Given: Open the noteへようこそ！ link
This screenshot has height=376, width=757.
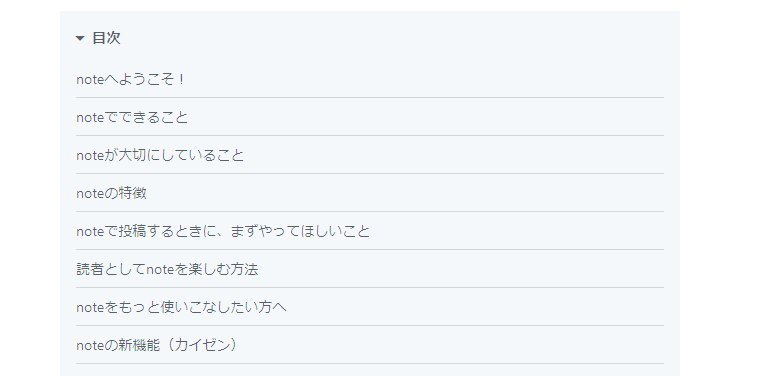Looking at the screenshot, I should (130, 79).
